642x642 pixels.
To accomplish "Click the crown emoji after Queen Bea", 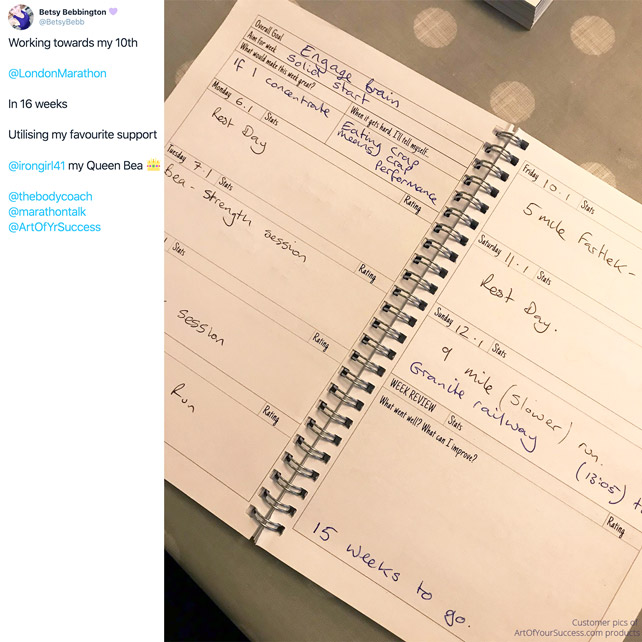I will (x=154, y=165).
